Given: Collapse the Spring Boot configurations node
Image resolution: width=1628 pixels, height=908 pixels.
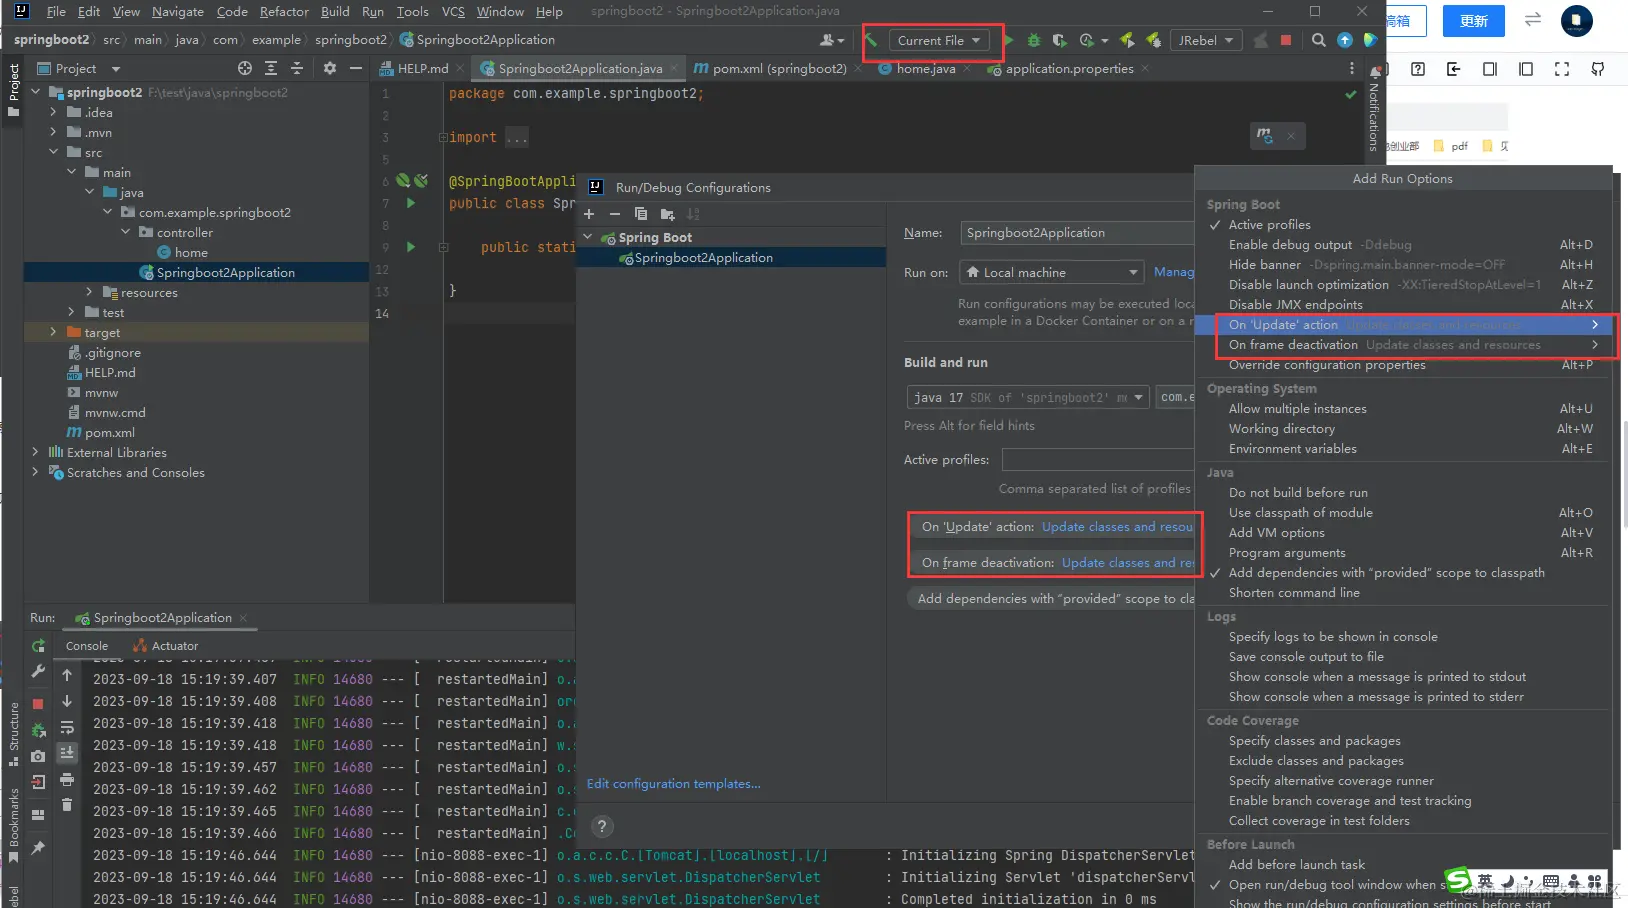Looking at the screenshot, I should click(588, 238).
